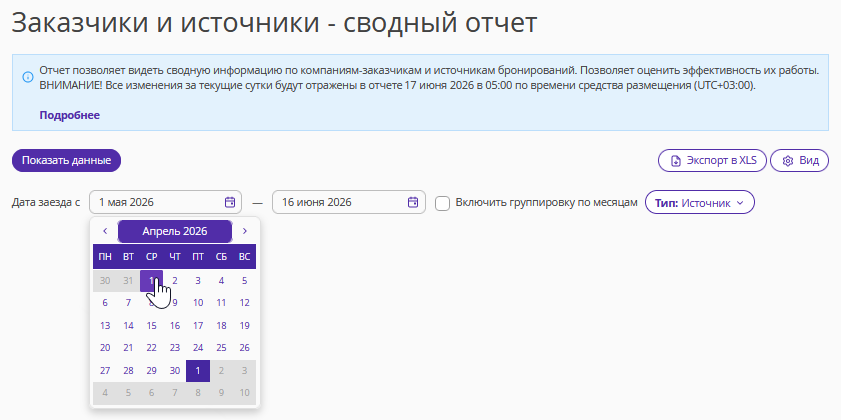Click the 1 мая 2026 date field
841x420 pixels.
click(x=165, y=202)
